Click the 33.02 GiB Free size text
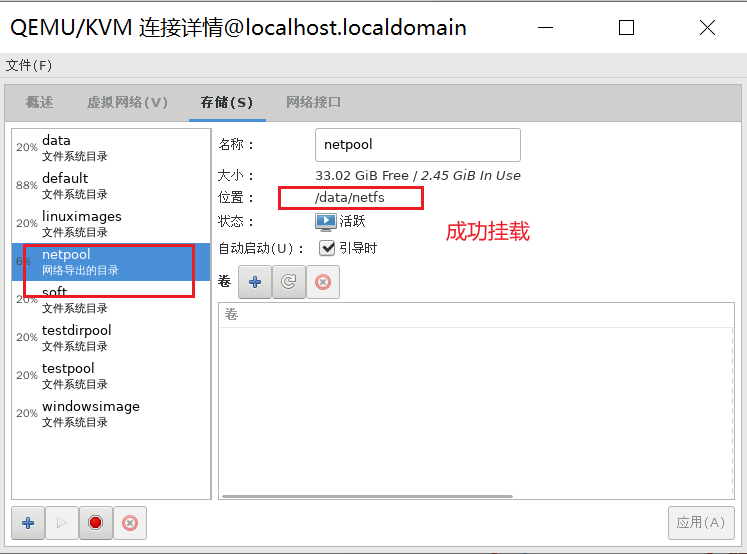 (x=362, y=175)
